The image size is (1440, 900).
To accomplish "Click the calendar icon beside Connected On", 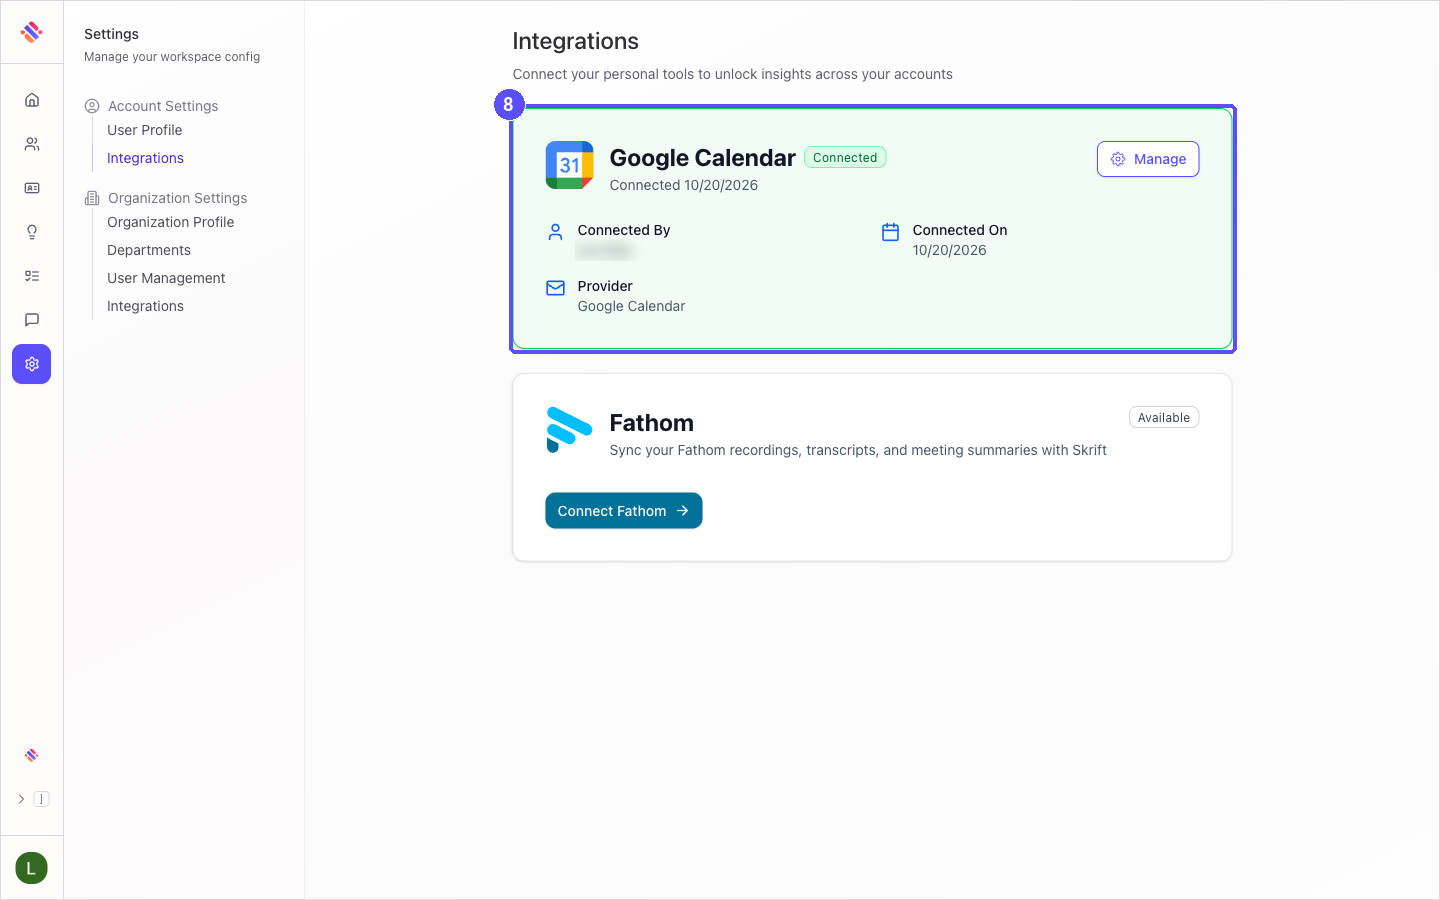I will (x=891, y=232).
